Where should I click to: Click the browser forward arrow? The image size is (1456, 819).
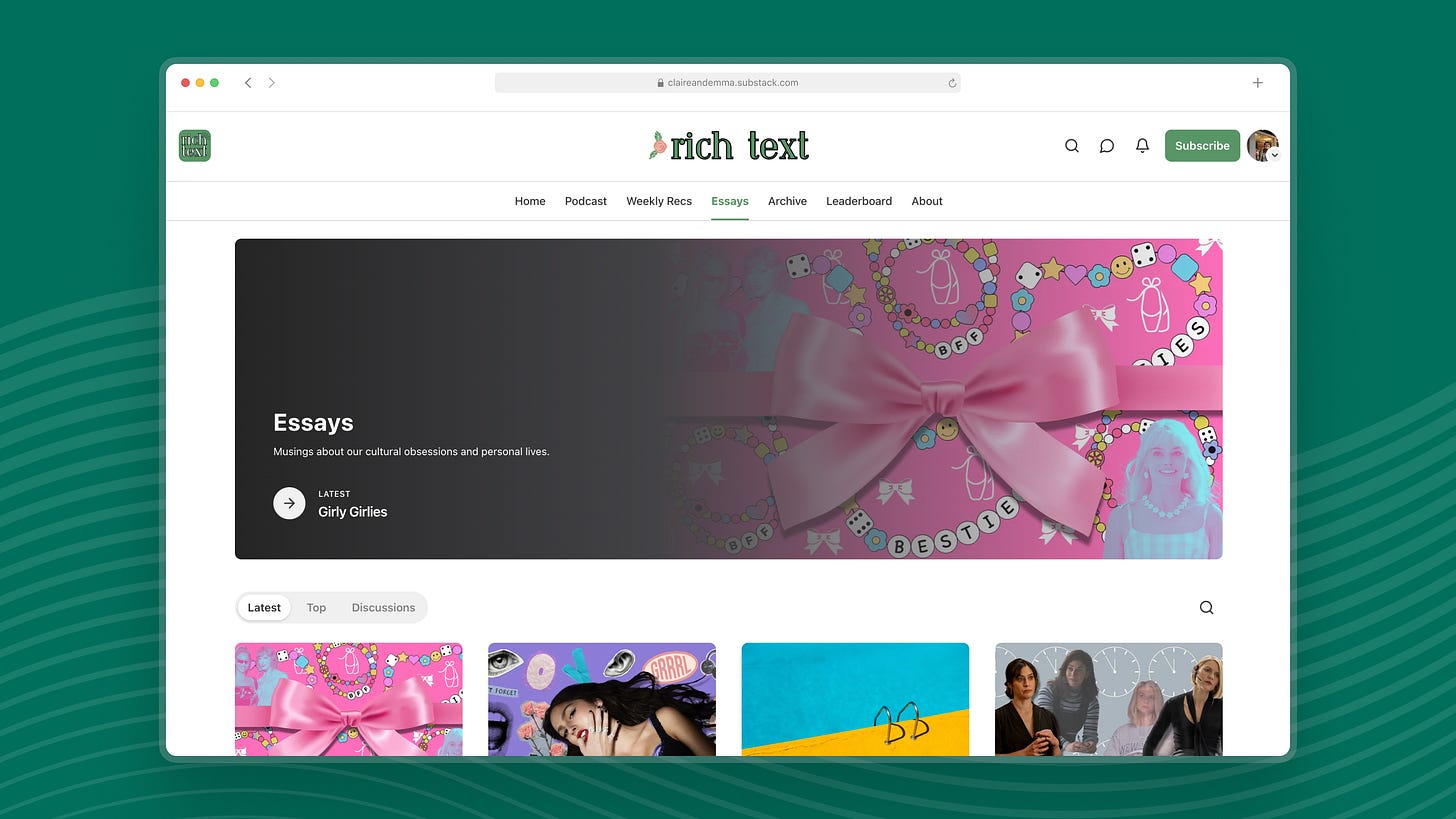(271, 83)
